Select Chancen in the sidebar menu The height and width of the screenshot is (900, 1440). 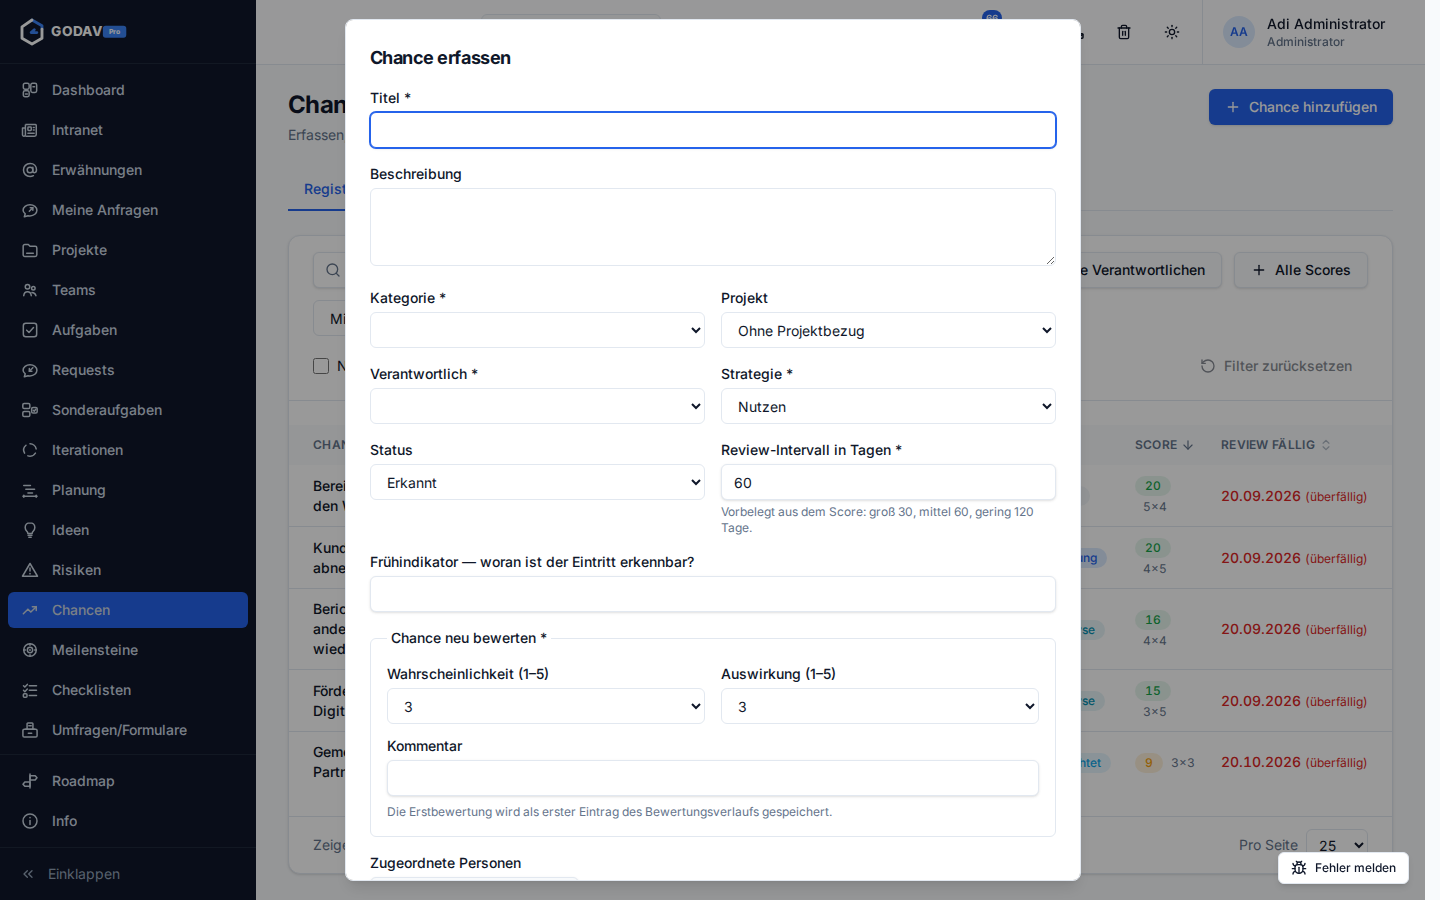pos(128,610)
